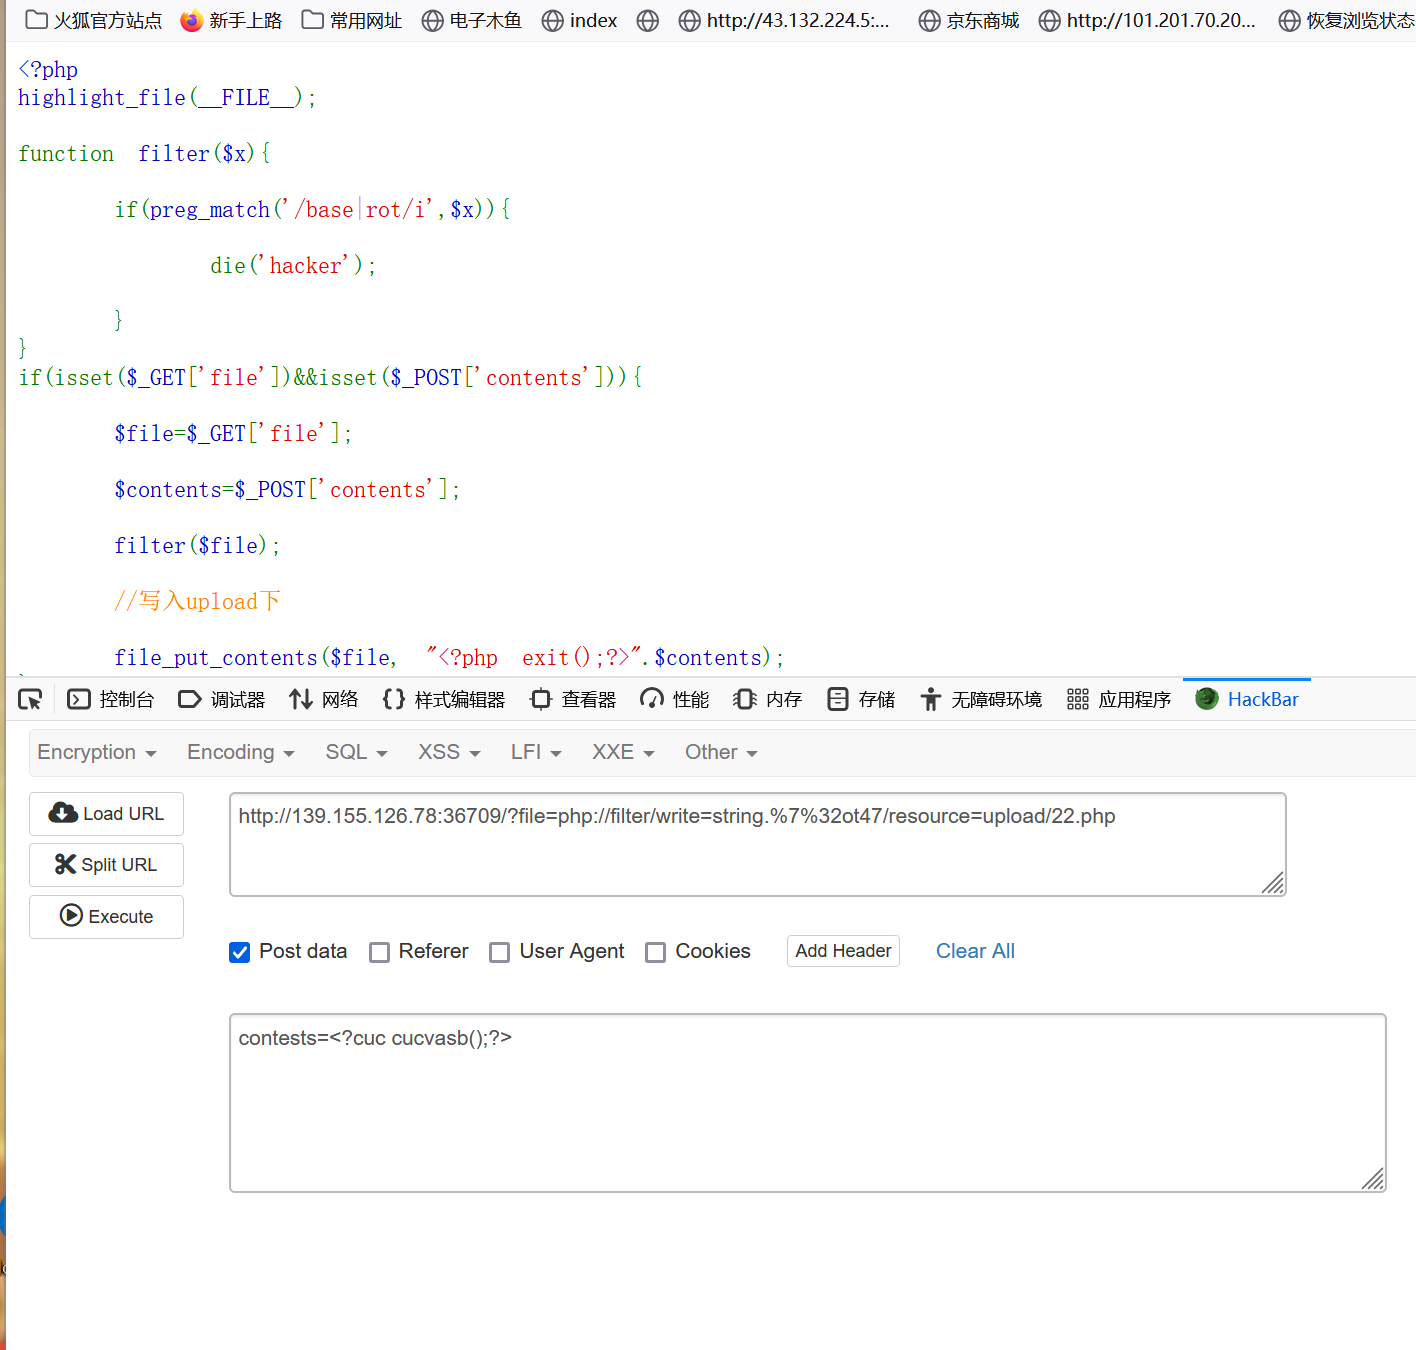Screen dimensions: 1416x1350
Task: Expand the Encoding dropdown menu
Action: (x=241, y=752)
